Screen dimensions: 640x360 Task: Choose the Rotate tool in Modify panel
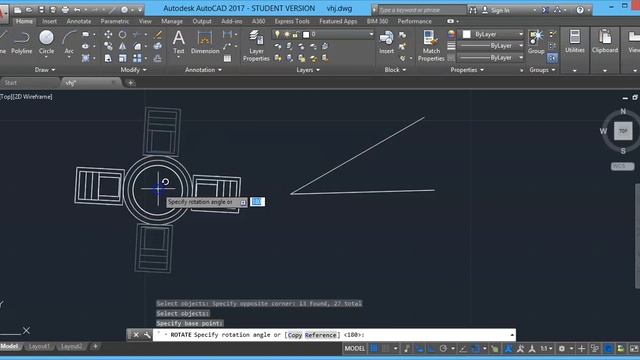coord(122,35)
